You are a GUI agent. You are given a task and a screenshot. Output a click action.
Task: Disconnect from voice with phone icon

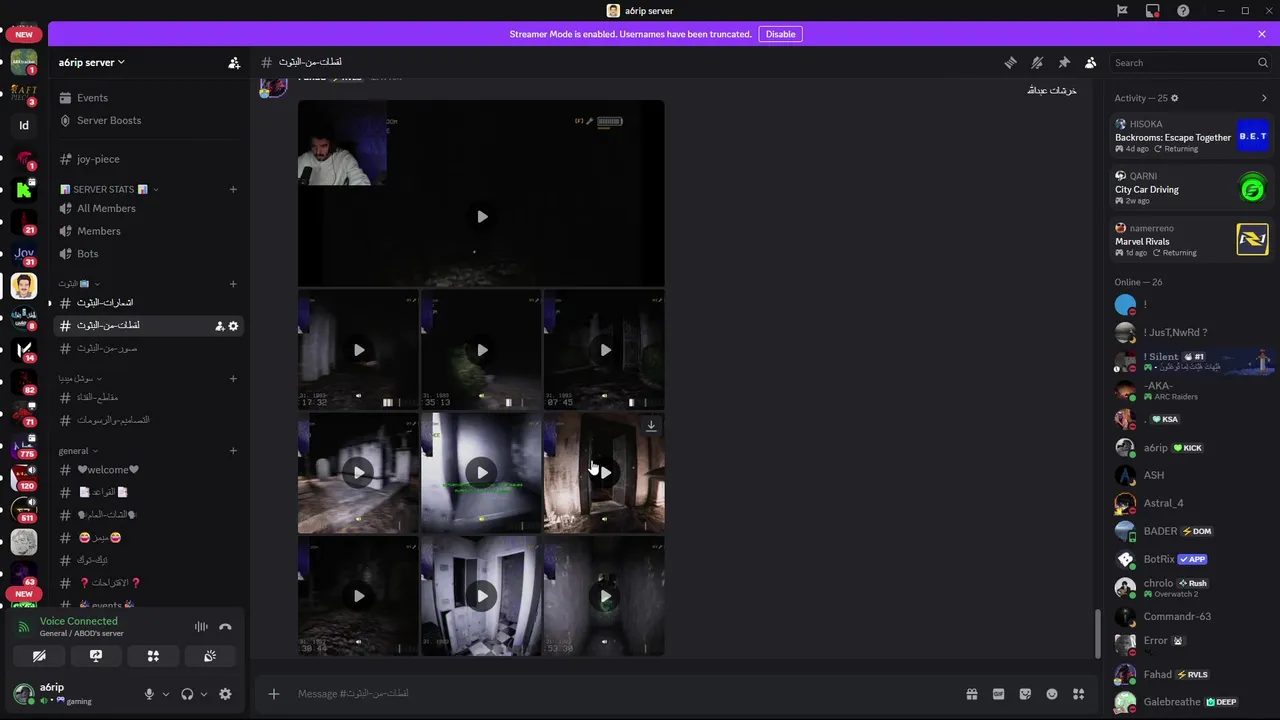(225, 627)
